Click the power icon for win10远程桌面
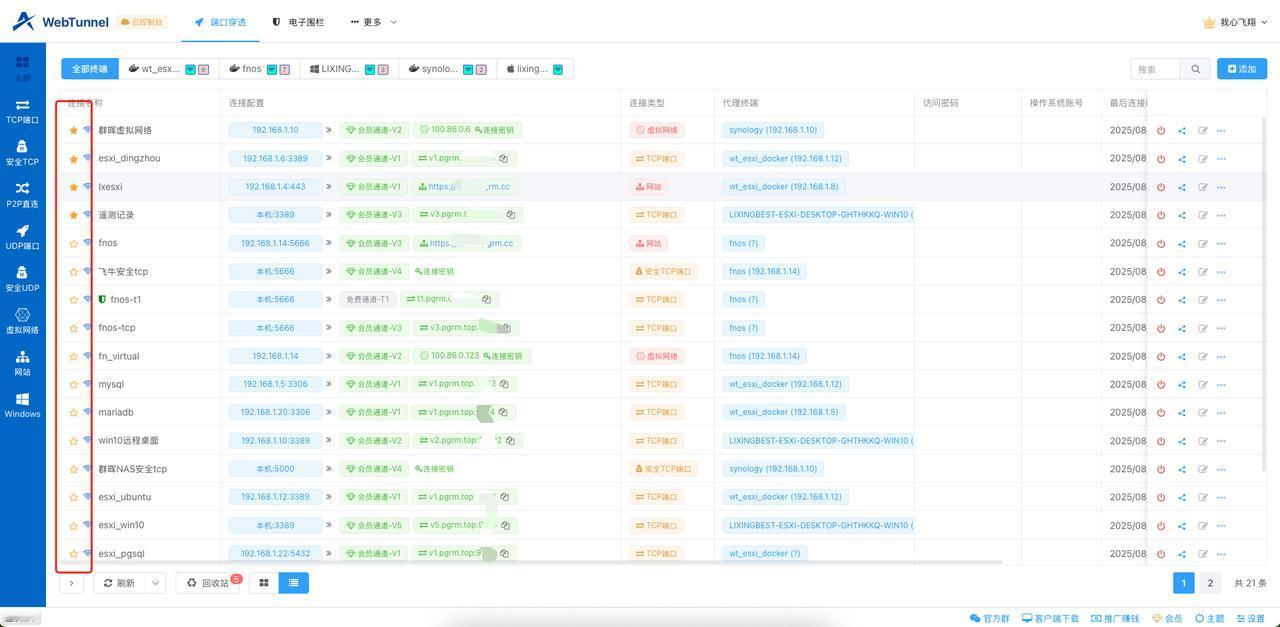Image resolution: width=1280 pixels, height=627 pixels. (1161, 440)
